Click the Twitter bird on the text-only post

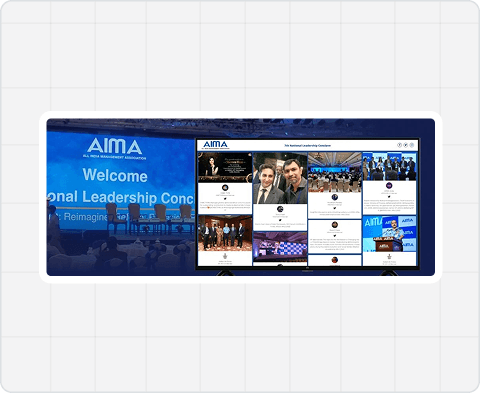click(x=335, y=235)
